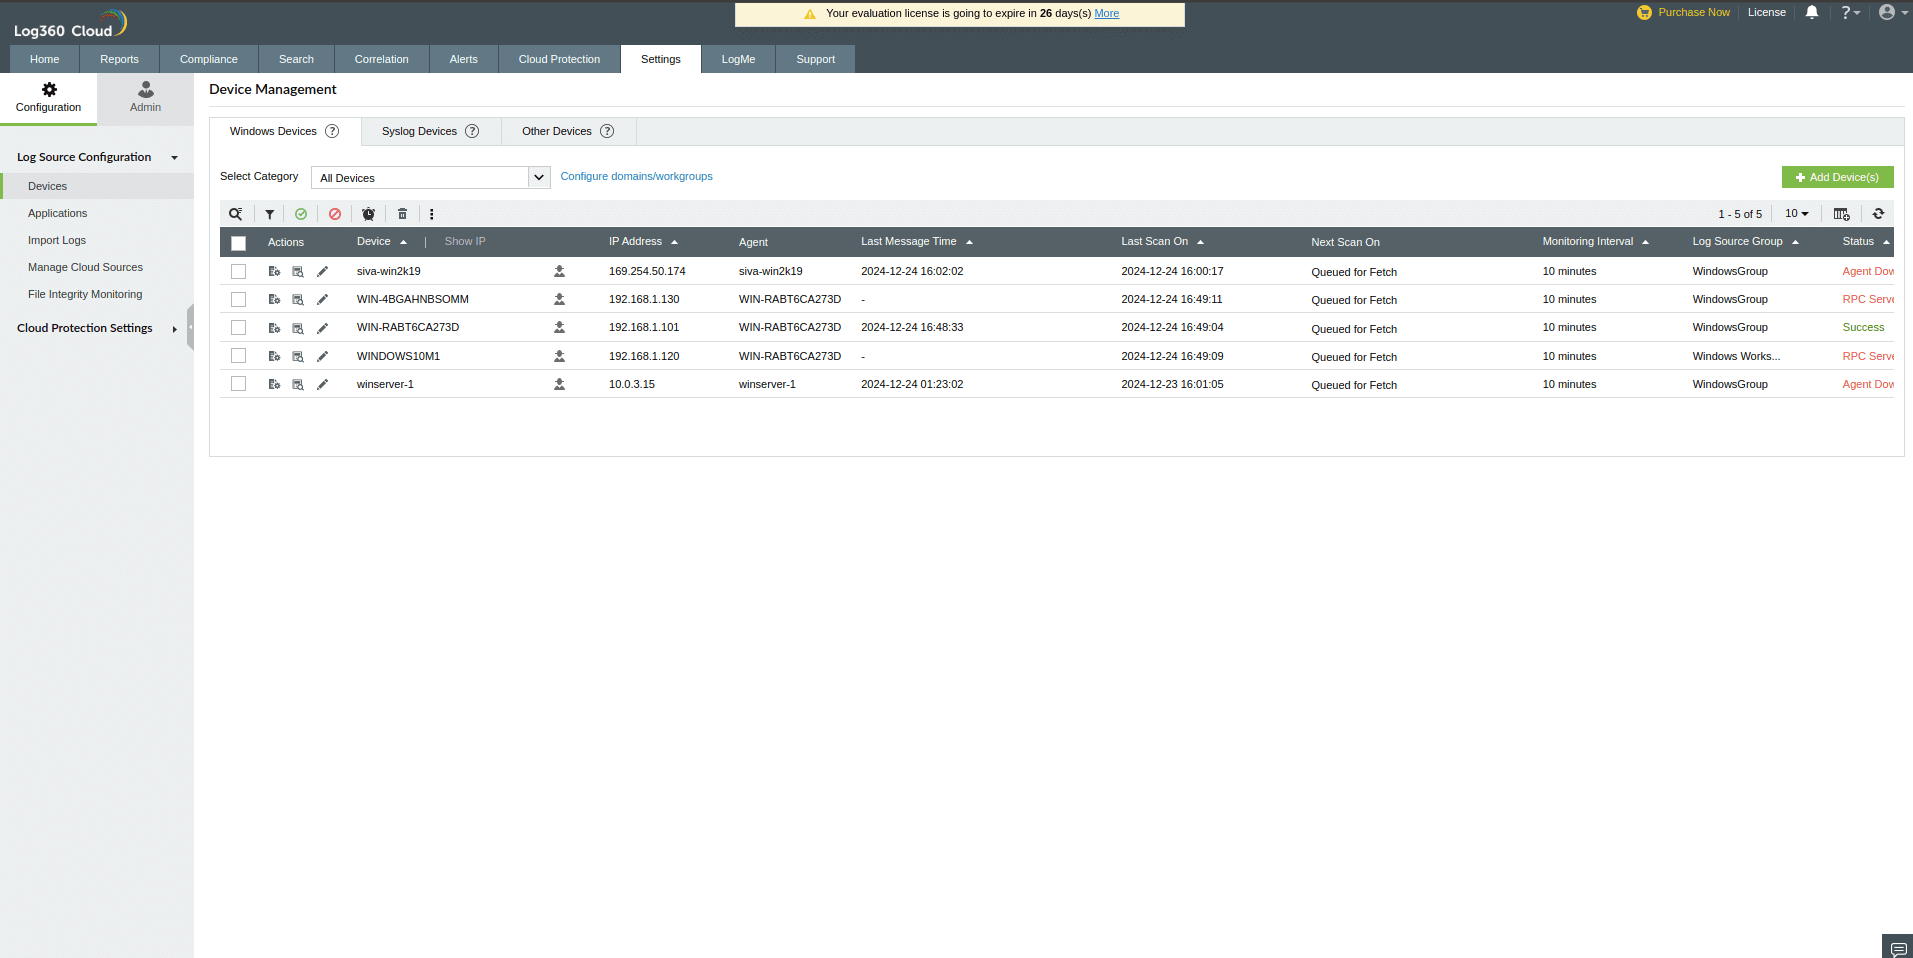
Task: Switch to the Syslog Devices tab
Action: tap(419, 131)
